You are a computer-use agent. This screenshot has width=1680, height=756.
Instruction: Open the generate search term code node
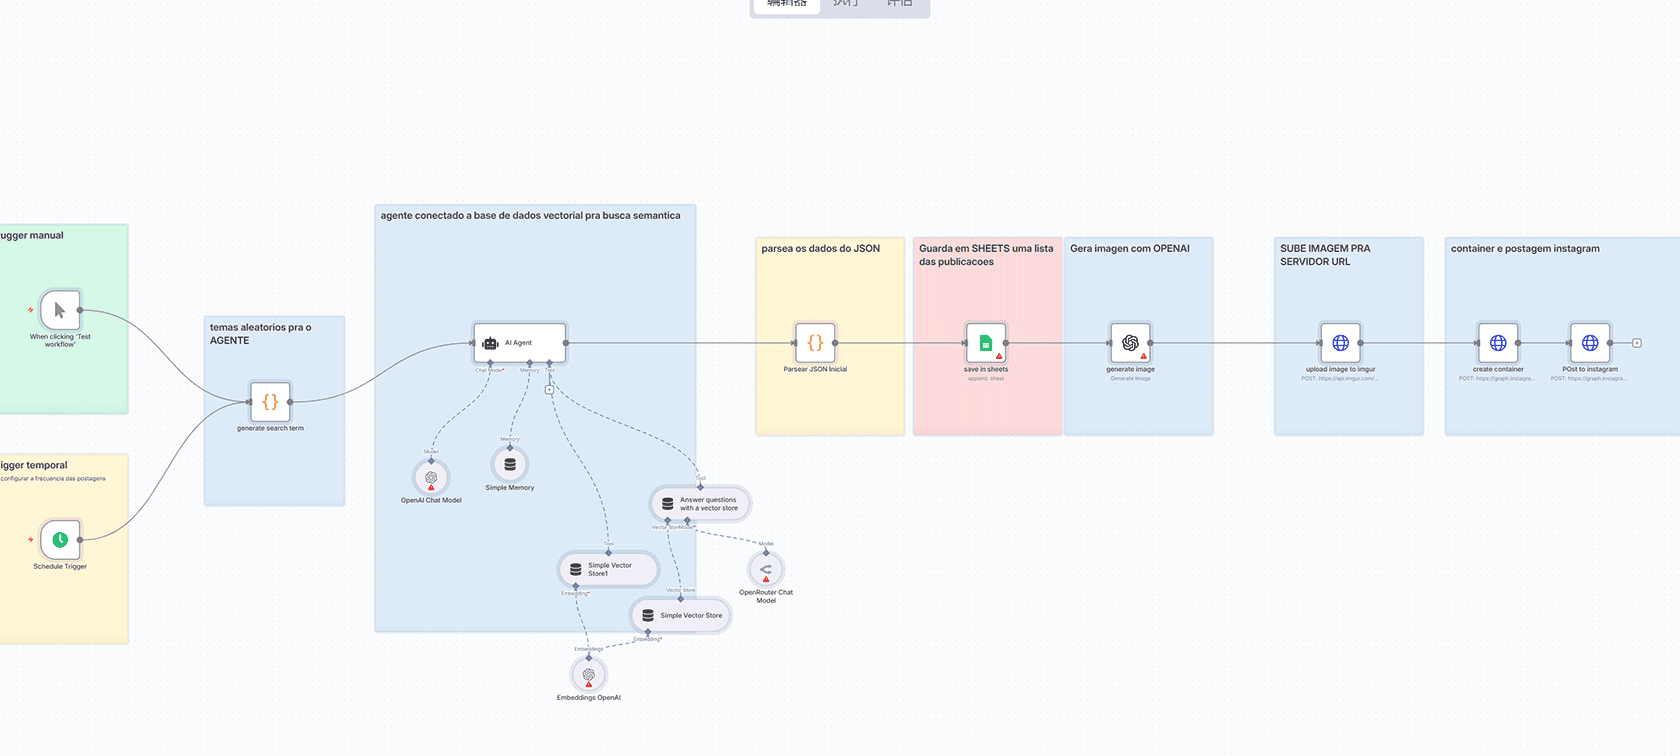click(270, 402)
